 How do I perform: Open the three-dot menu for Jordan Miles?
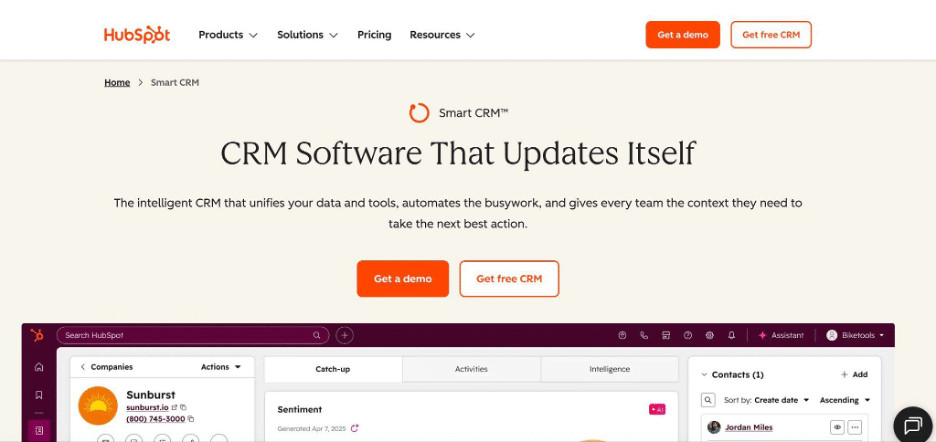click(855, 427)
